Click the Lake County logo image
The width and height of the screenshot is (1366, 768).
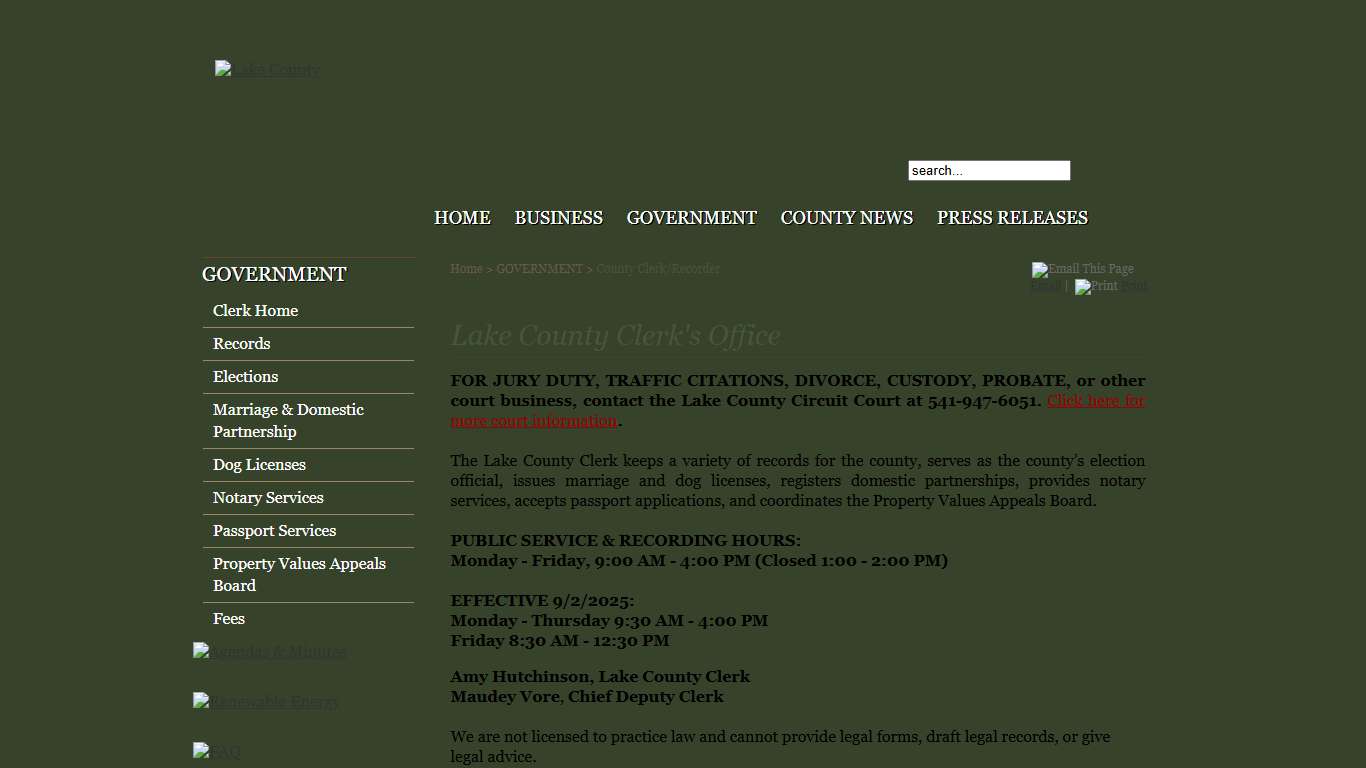pos(267,69)
